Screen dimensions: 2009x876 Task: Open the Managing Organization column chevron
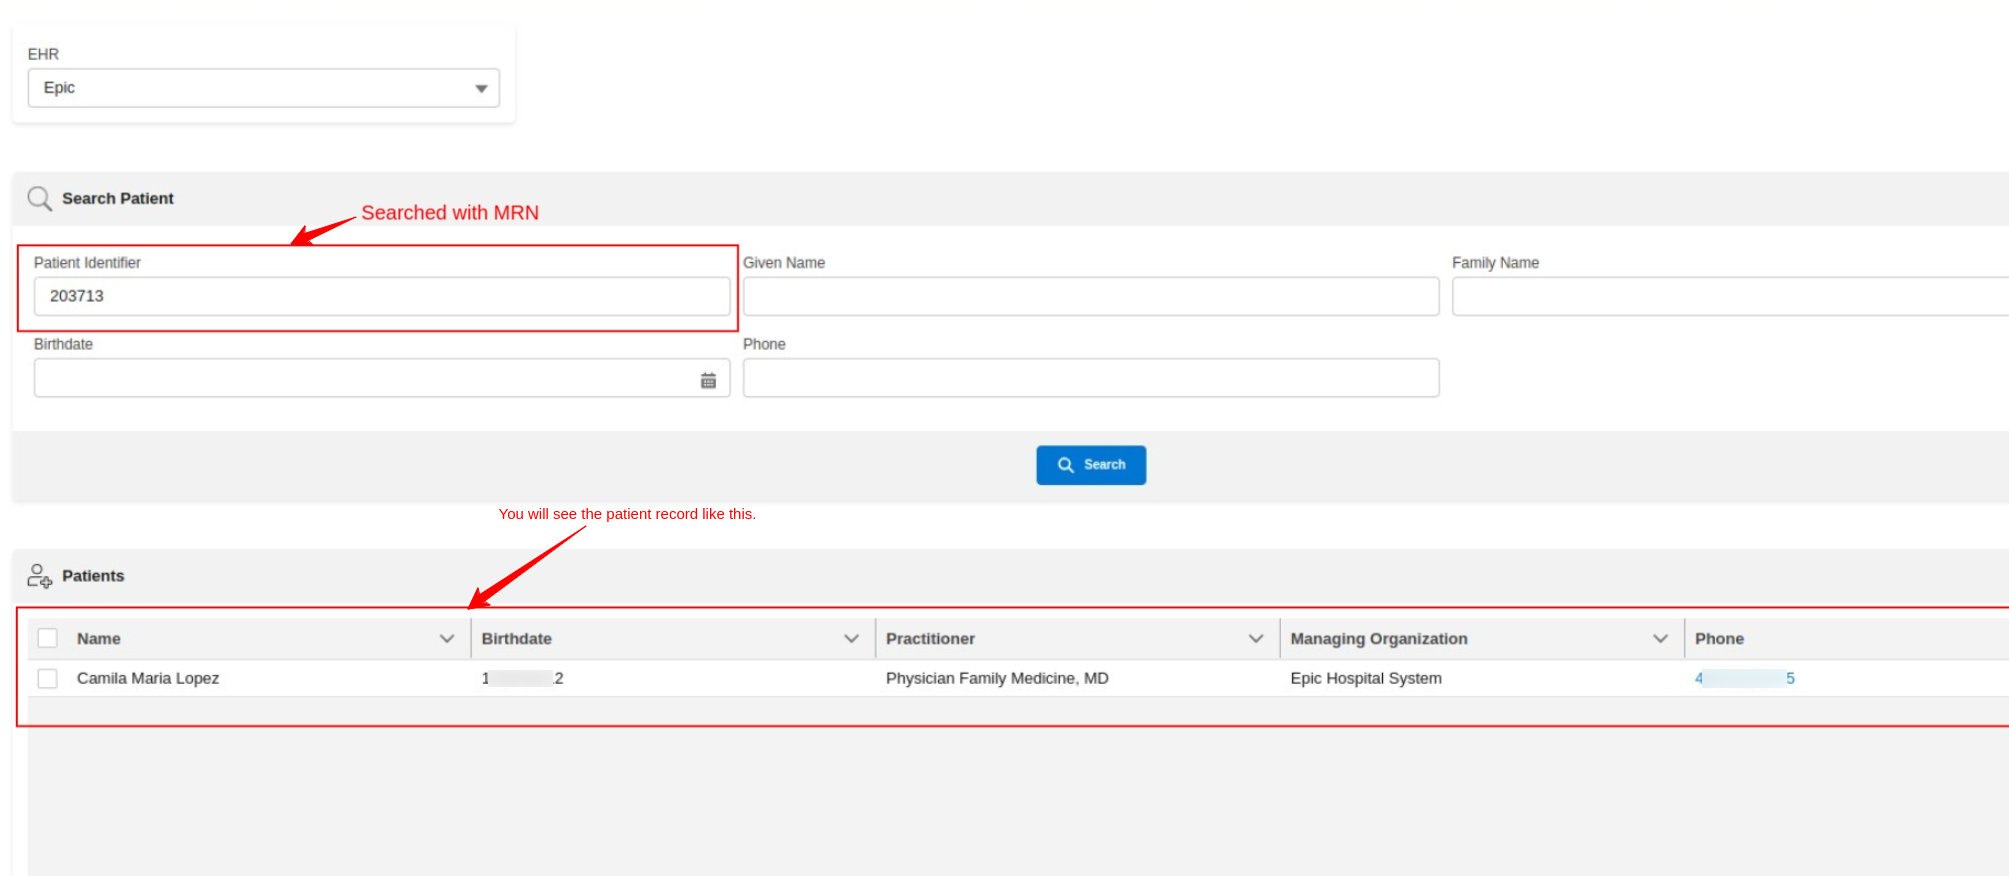1660,638
